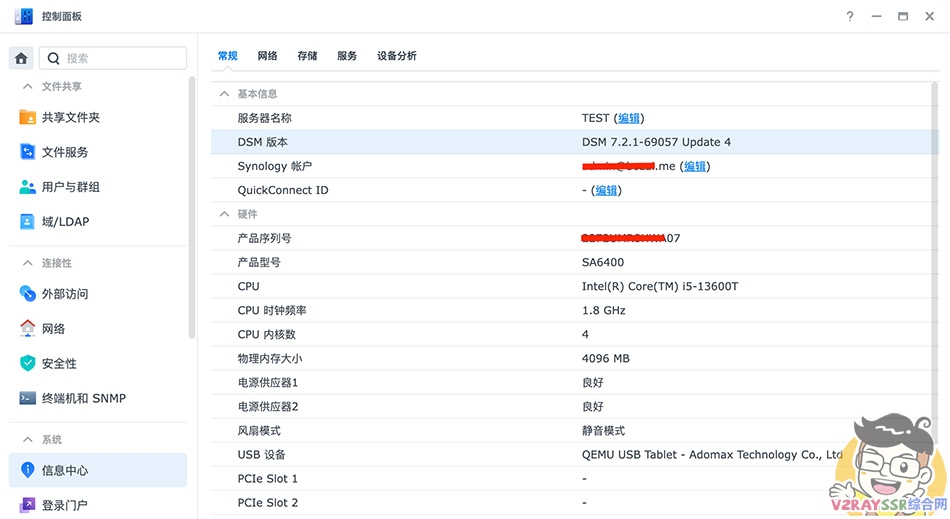
Task: Select the CPU 内核数 row label
Action: pos(267,334)
